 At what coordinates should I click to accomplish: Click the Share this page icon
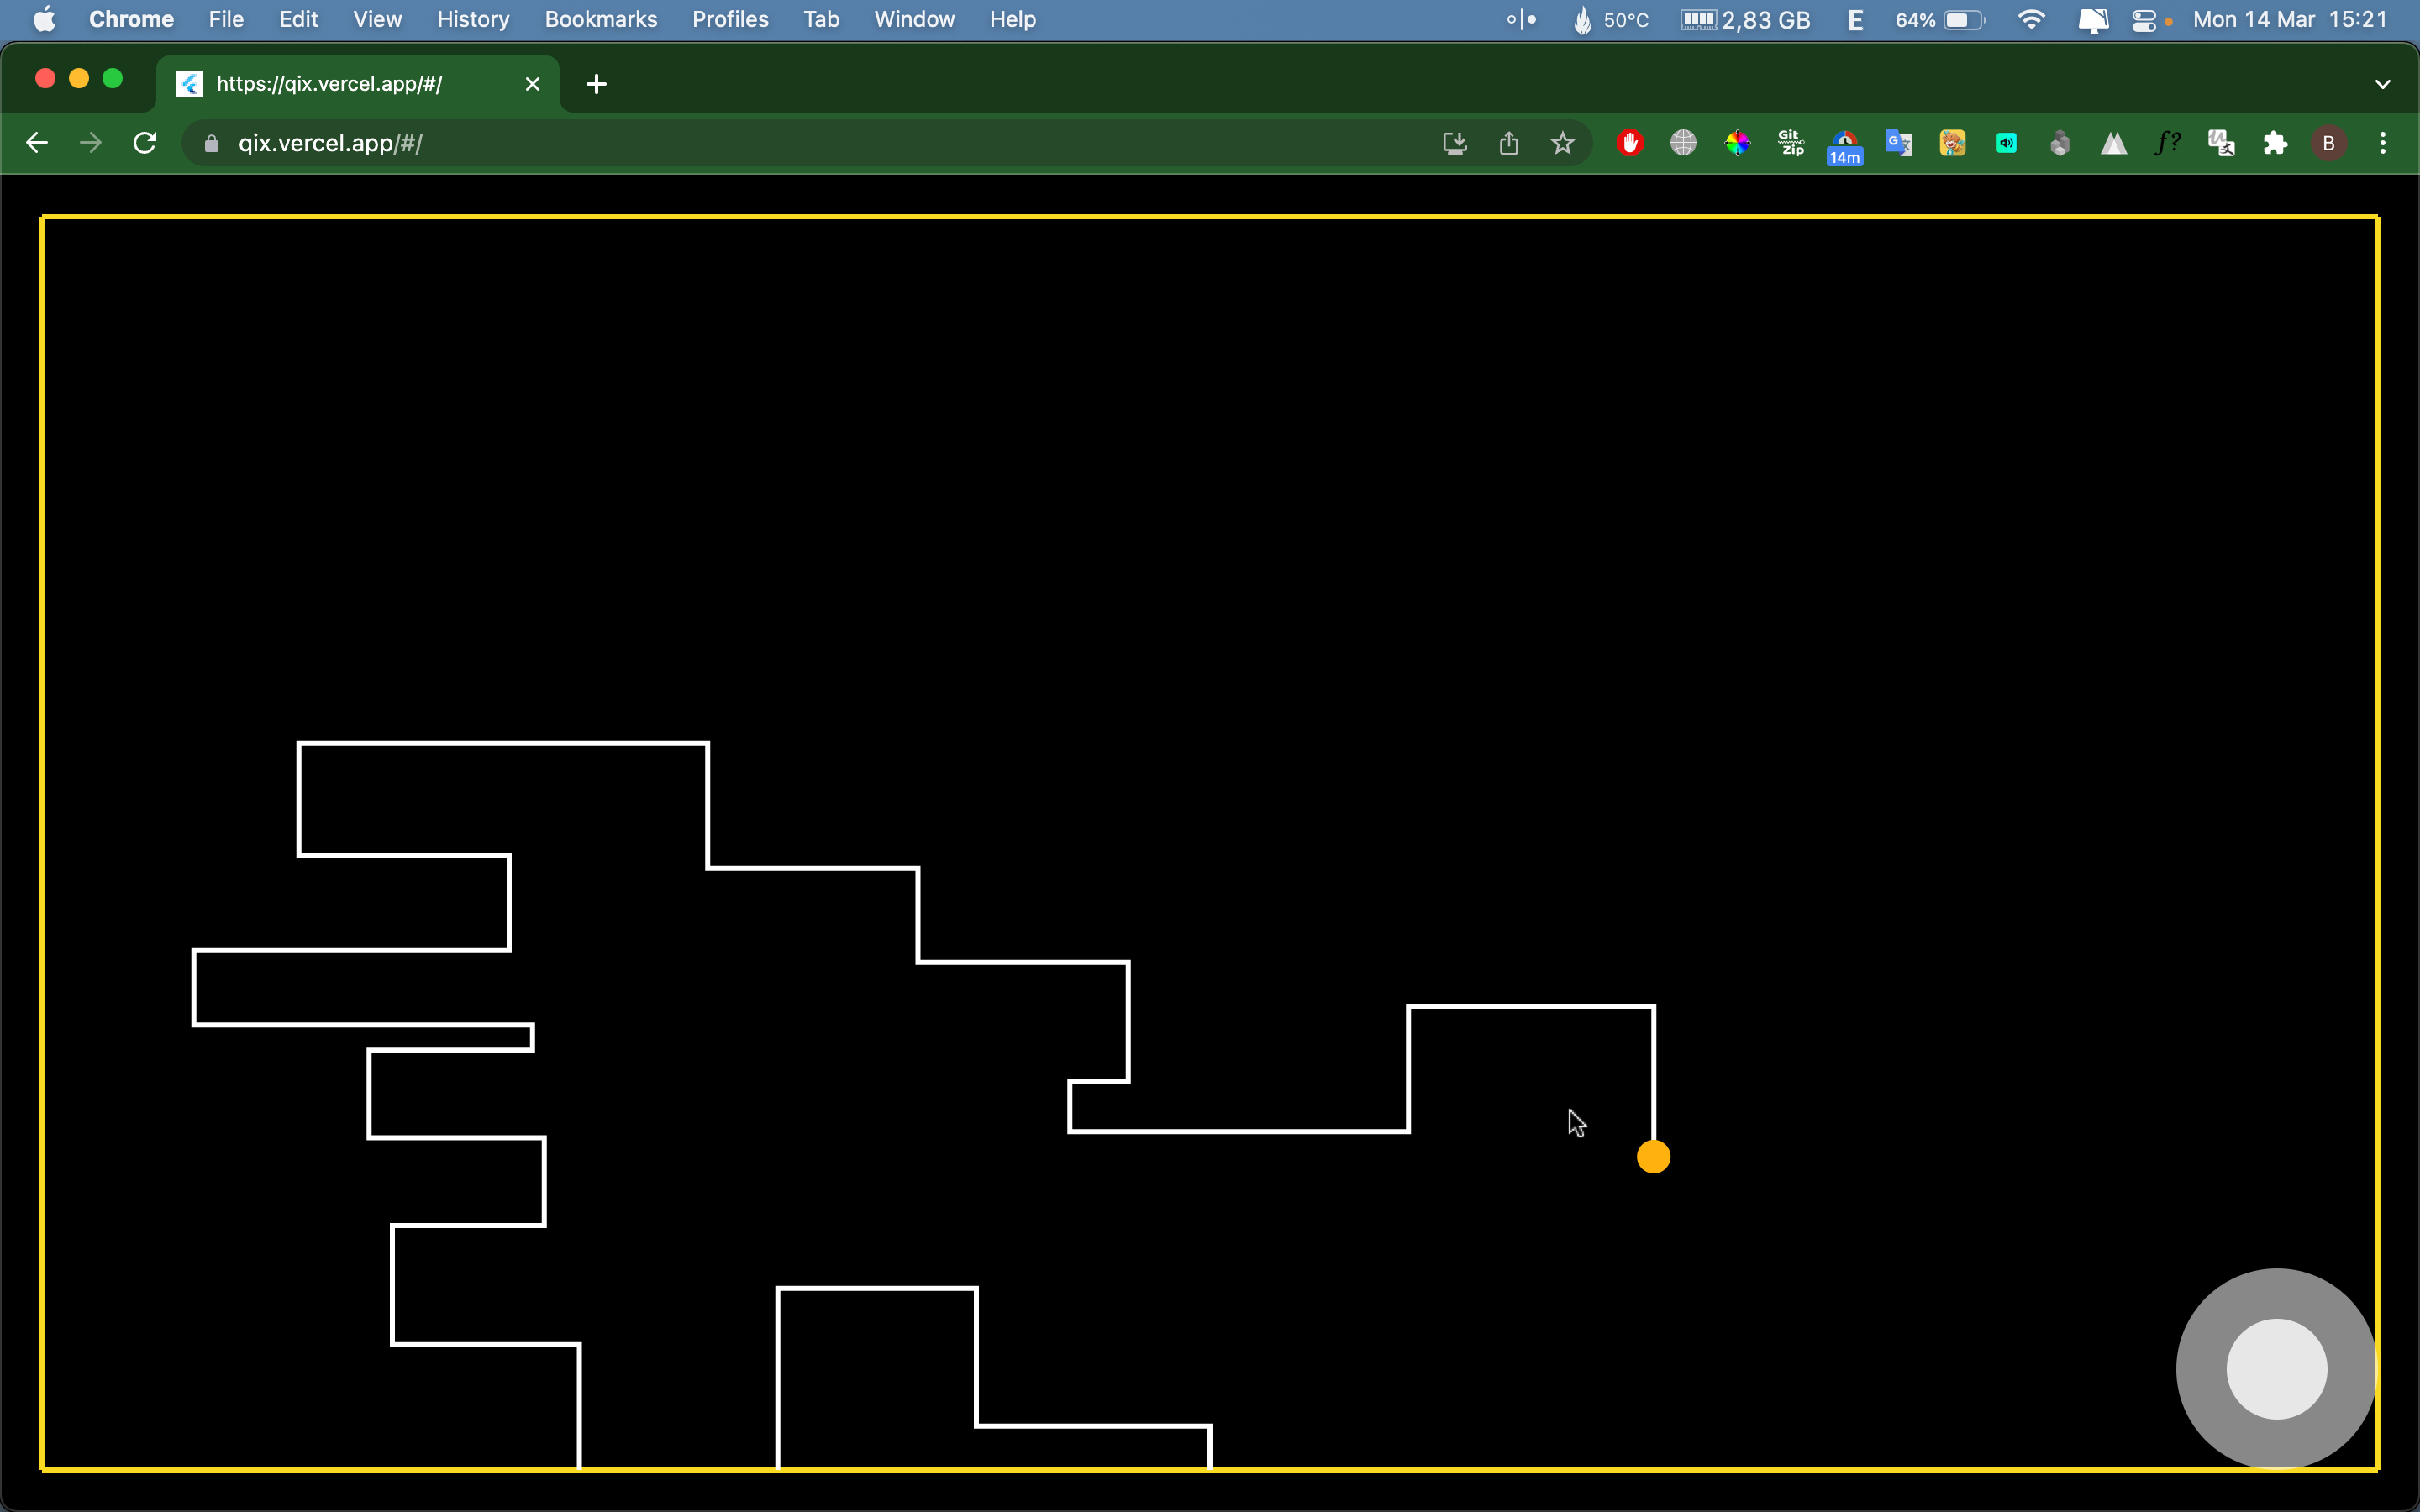point(1509,143)
